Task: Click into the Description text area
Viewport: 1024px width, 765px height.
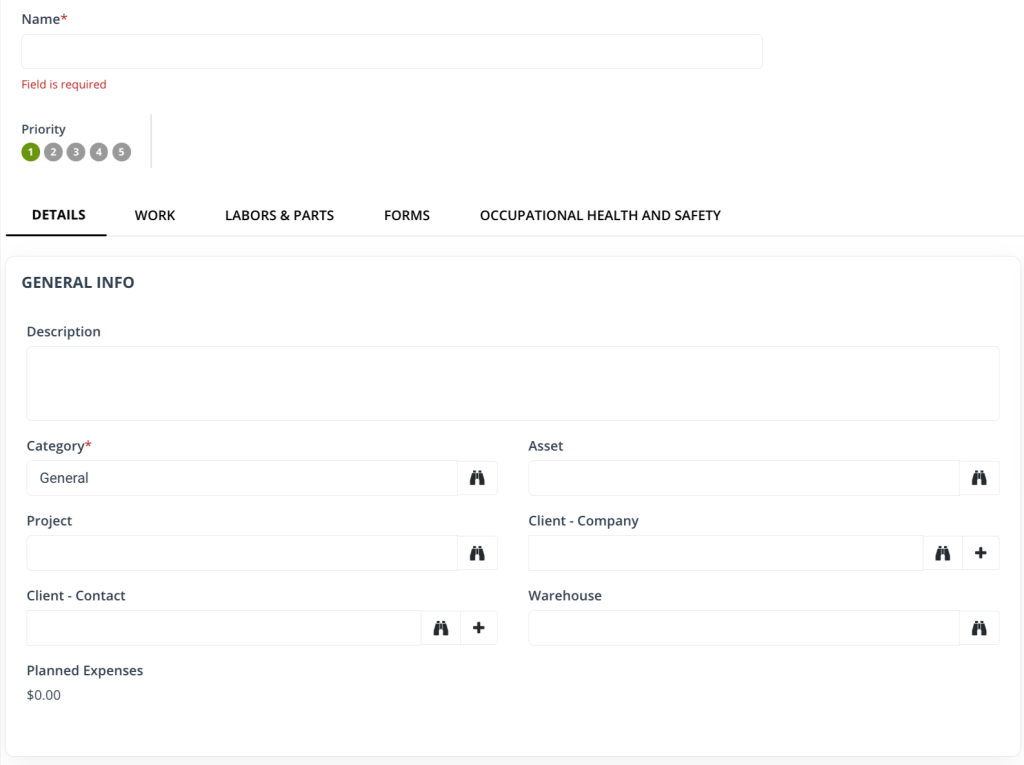Action: (x=512, y=383)
